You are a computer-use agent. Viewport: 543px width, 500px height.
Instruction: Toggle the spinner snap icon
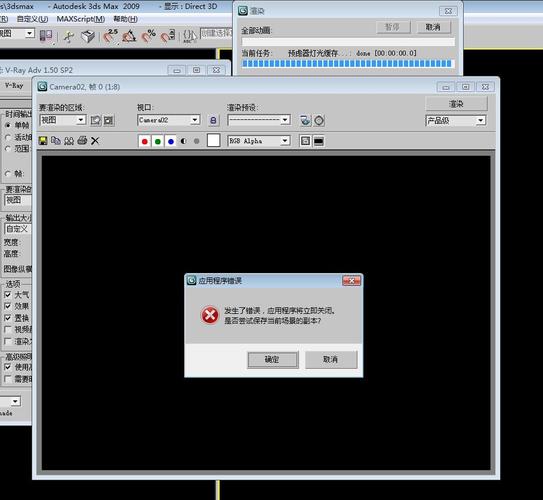pyautogui.click(x=168, y=36)
